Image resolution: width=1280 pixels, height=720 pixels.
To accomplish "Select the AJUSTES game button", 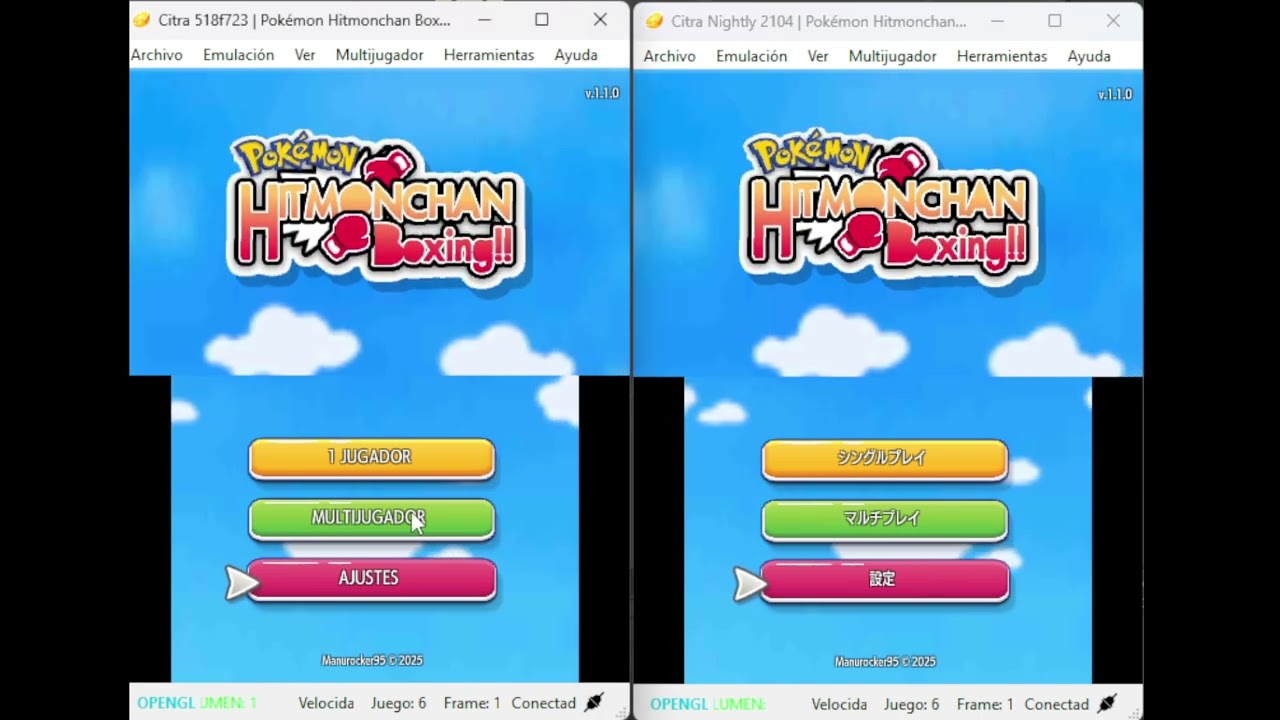I will point(371,580).
